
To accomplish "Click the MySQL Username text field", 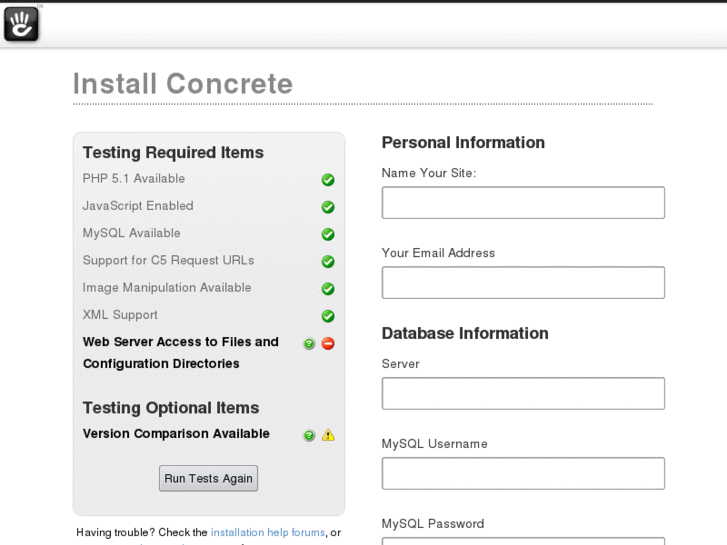I will coord(523,473).
